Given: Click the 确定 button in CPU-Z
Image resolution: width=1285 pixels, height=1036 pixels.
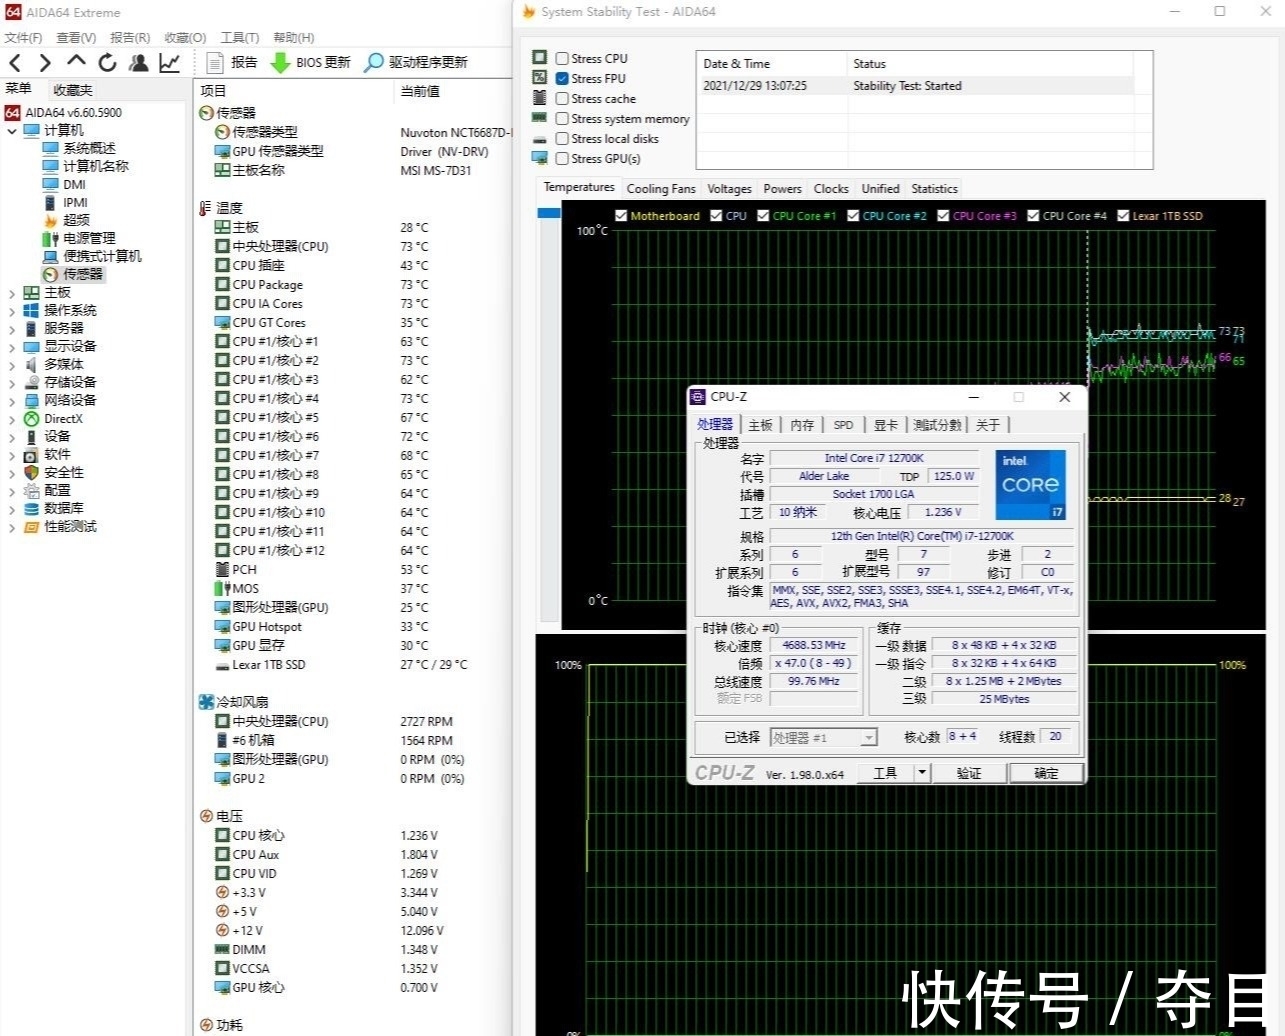Looking at the screenshot, I should 1045,773.
